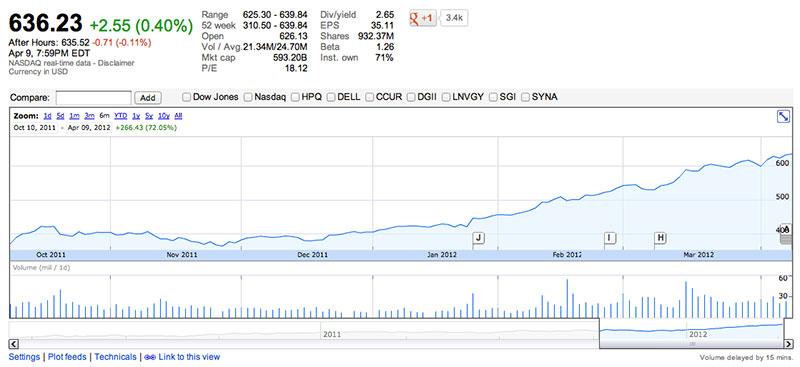
Task: Select the 10y zoom range
Action: (x=164, y=116)
